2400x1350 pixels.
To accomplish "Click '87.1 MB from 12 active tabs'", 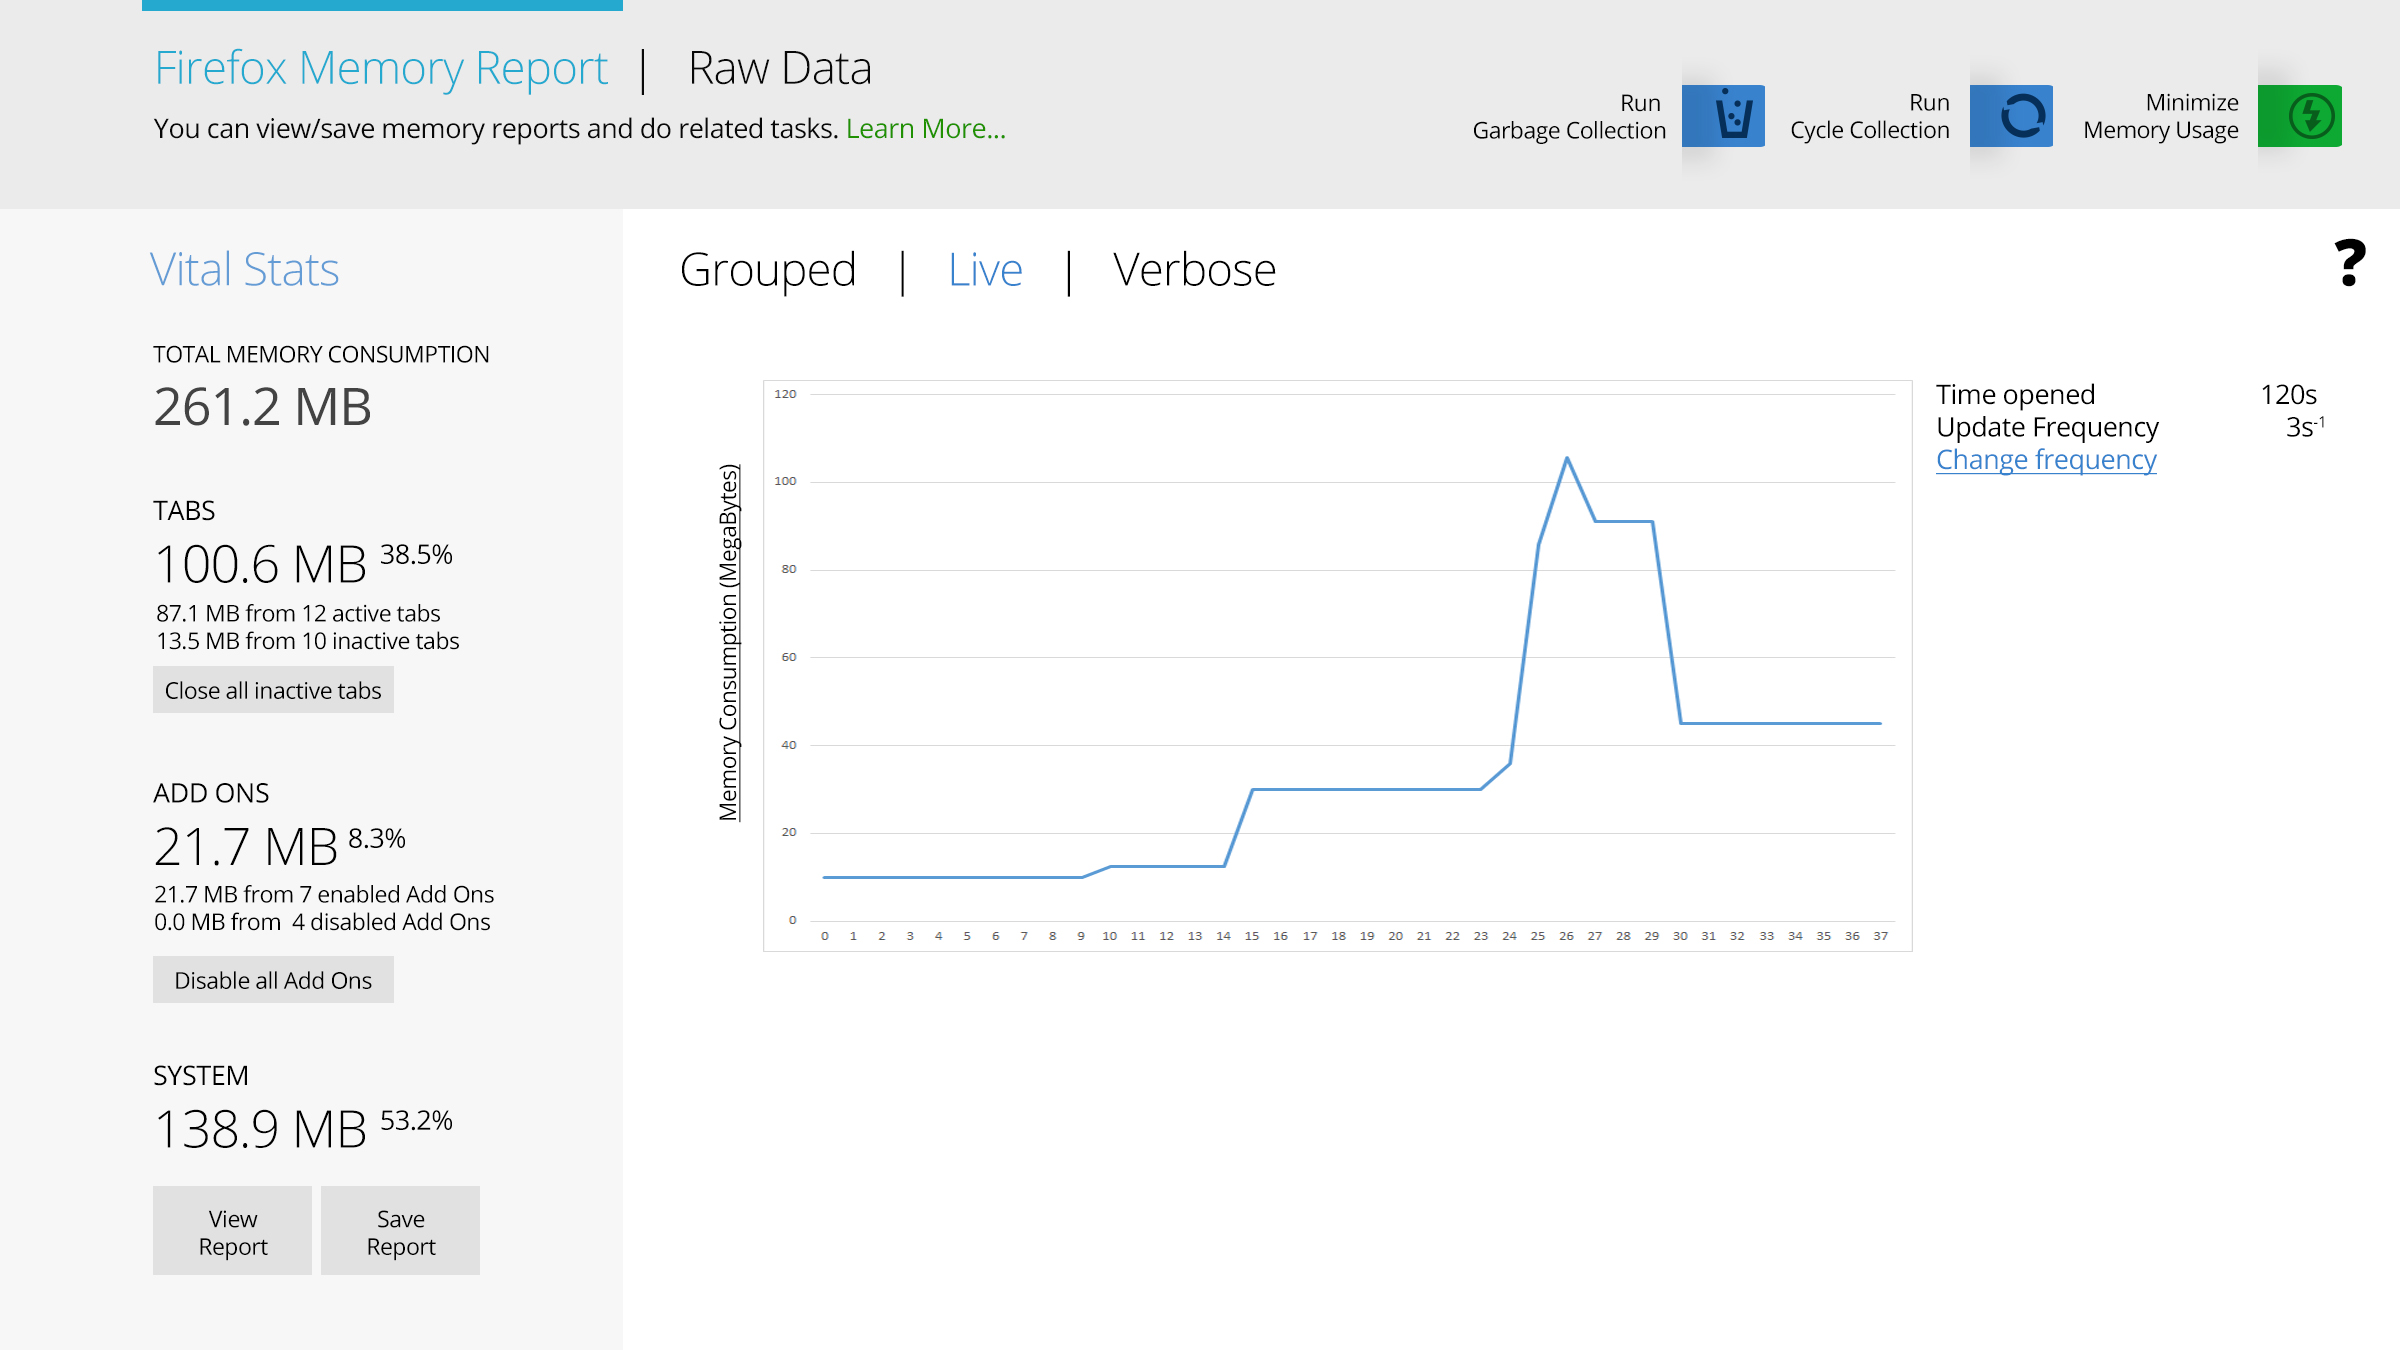I will 298,613.
